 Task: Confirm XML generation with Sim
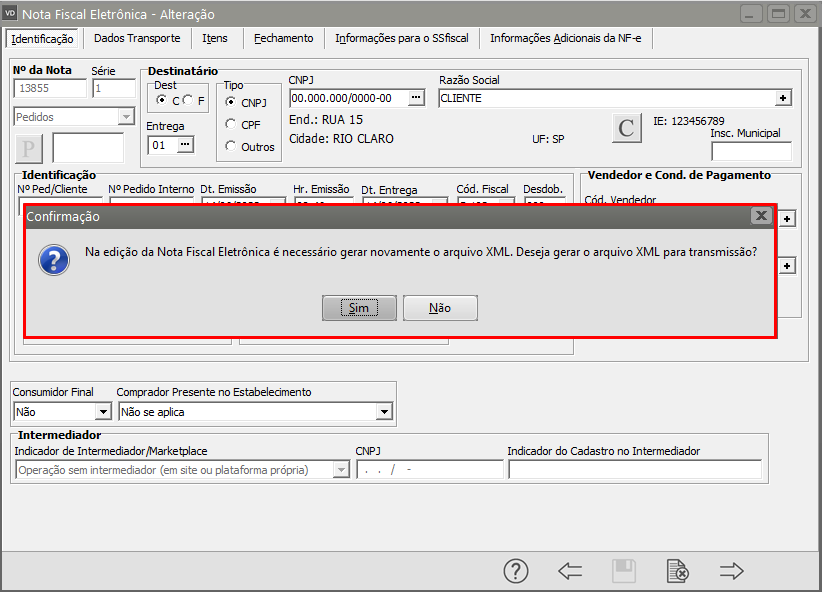[359, 308]
